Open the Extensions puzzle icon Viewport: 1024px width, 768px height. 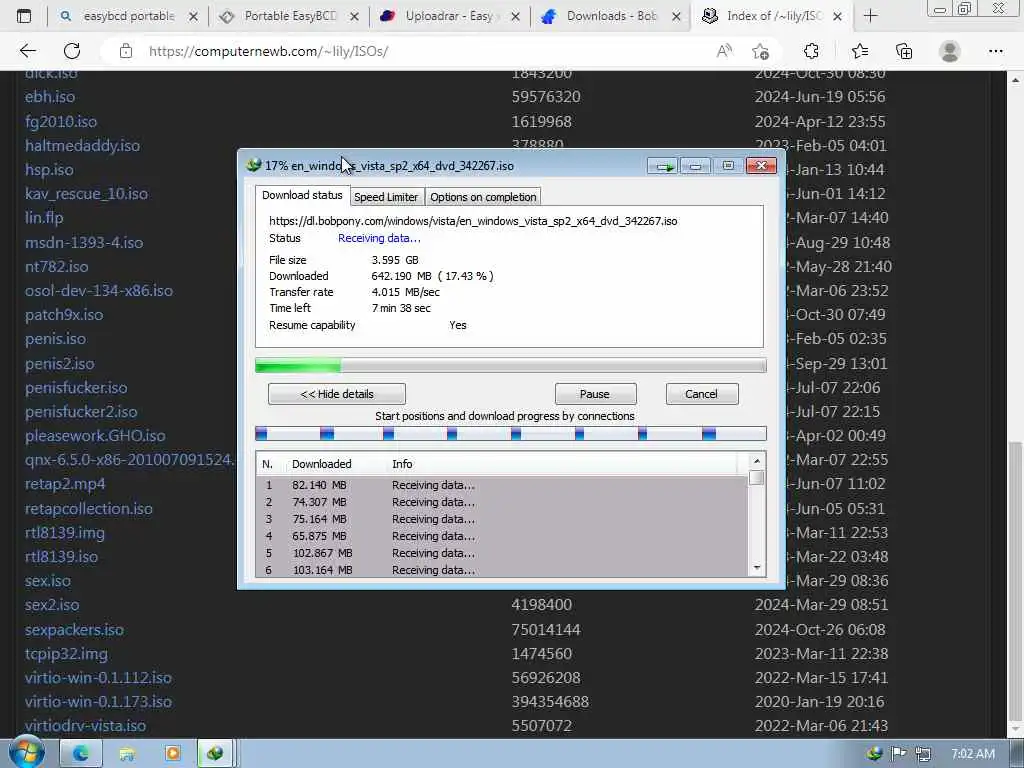pos(811,51)
